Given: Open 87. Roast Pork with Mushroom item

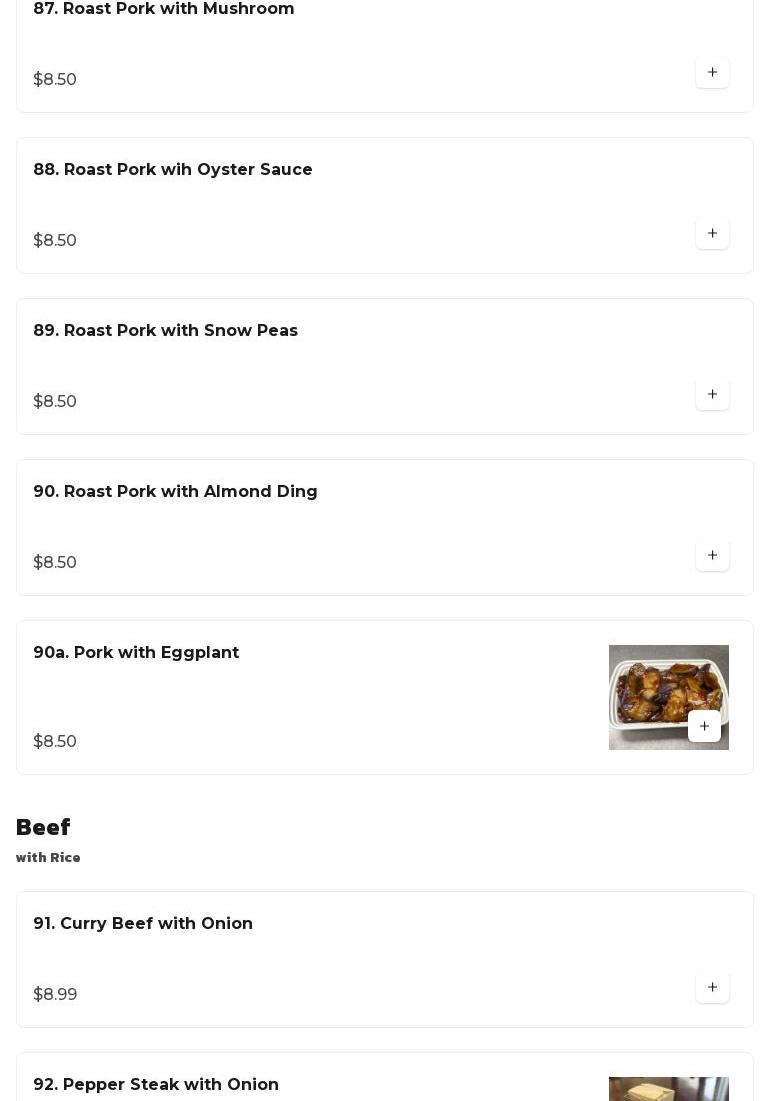Looking at the screenshot, I should pyautogui.click(x=164, y=9).
